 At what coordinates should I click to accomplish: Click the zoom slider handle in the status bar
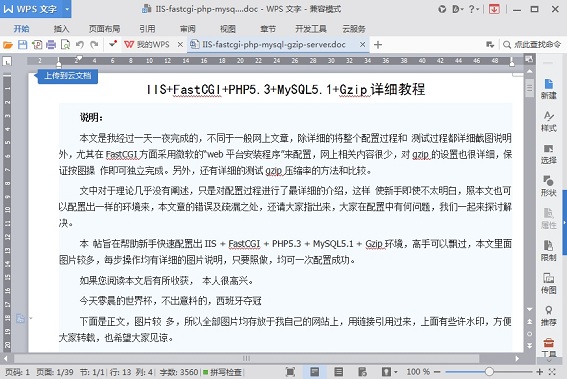click(489, 372)
